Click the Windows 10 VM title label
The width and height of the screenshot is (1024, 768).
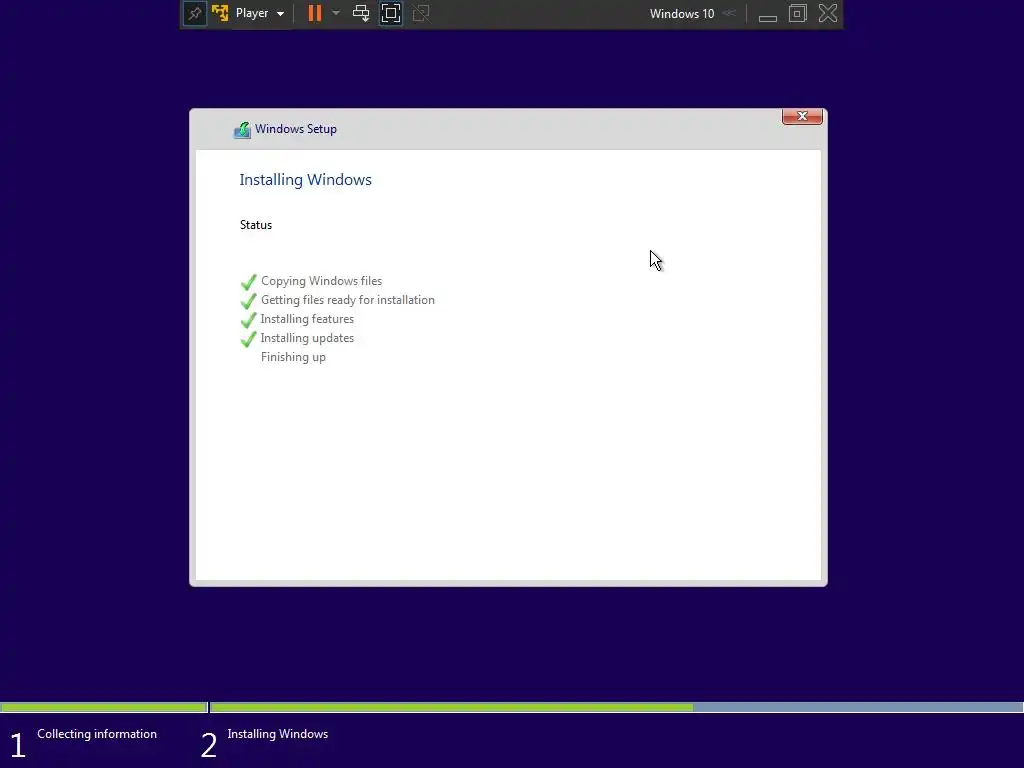tap(682, 14)
